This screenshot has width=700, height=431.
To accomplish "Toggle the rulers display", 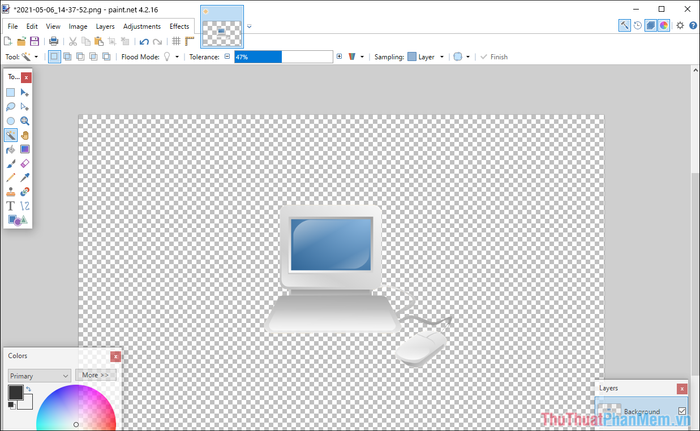I will click(190, 42).
